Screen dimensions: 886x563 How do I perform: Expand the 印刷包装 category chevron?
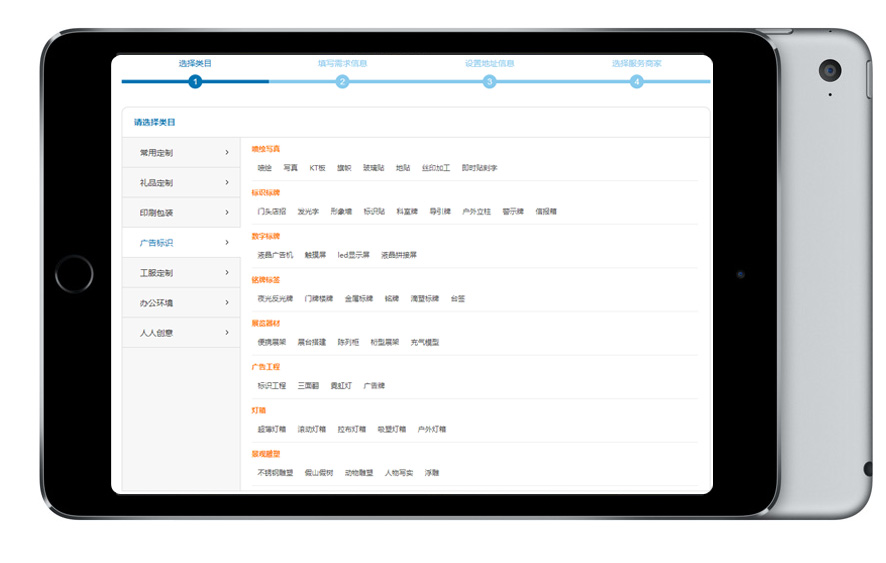(x=227, y=213)
